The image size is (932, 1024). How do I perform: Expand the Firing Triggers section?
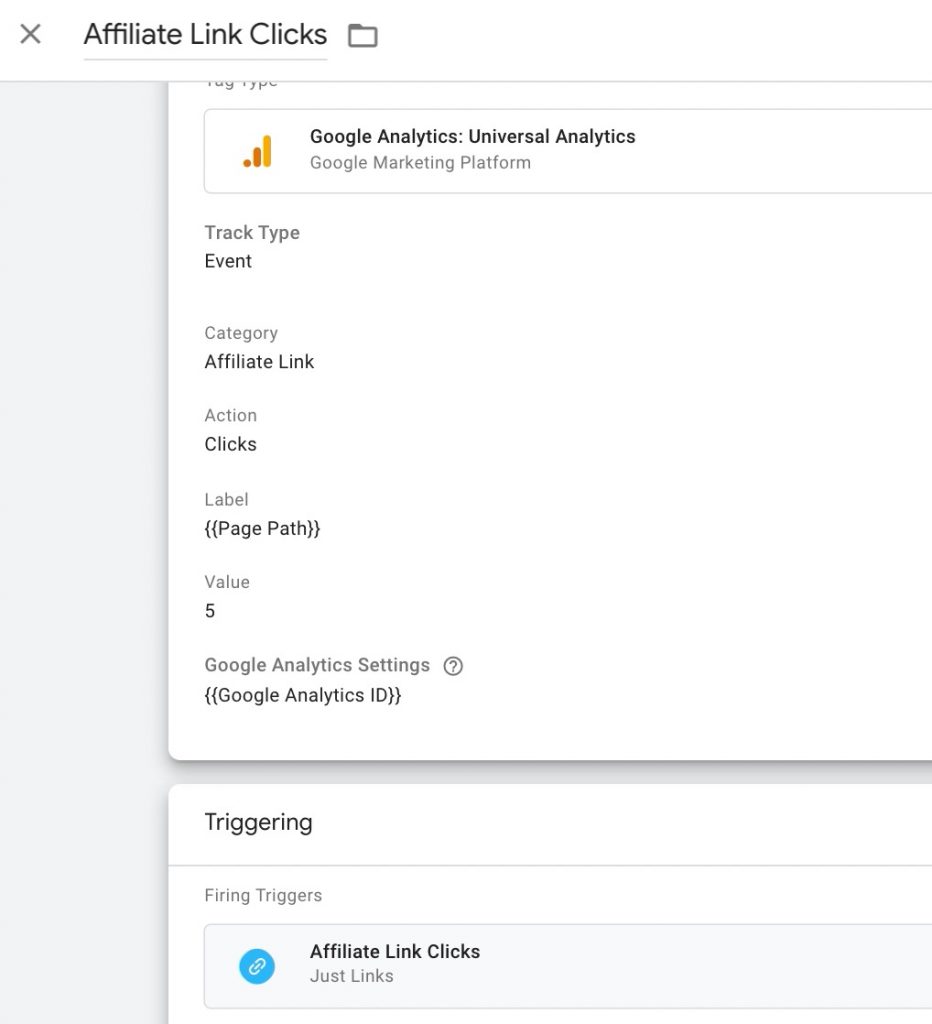263,896
